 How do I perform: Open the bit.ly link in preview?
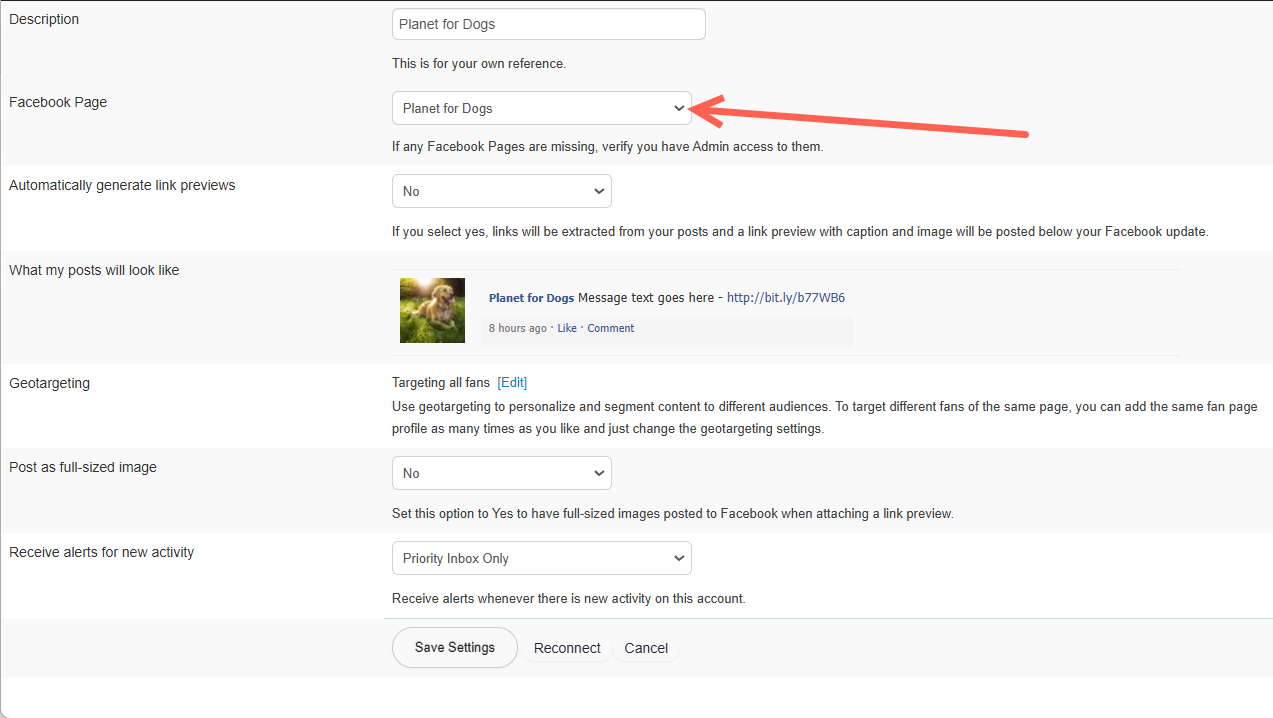click(786, 298)
